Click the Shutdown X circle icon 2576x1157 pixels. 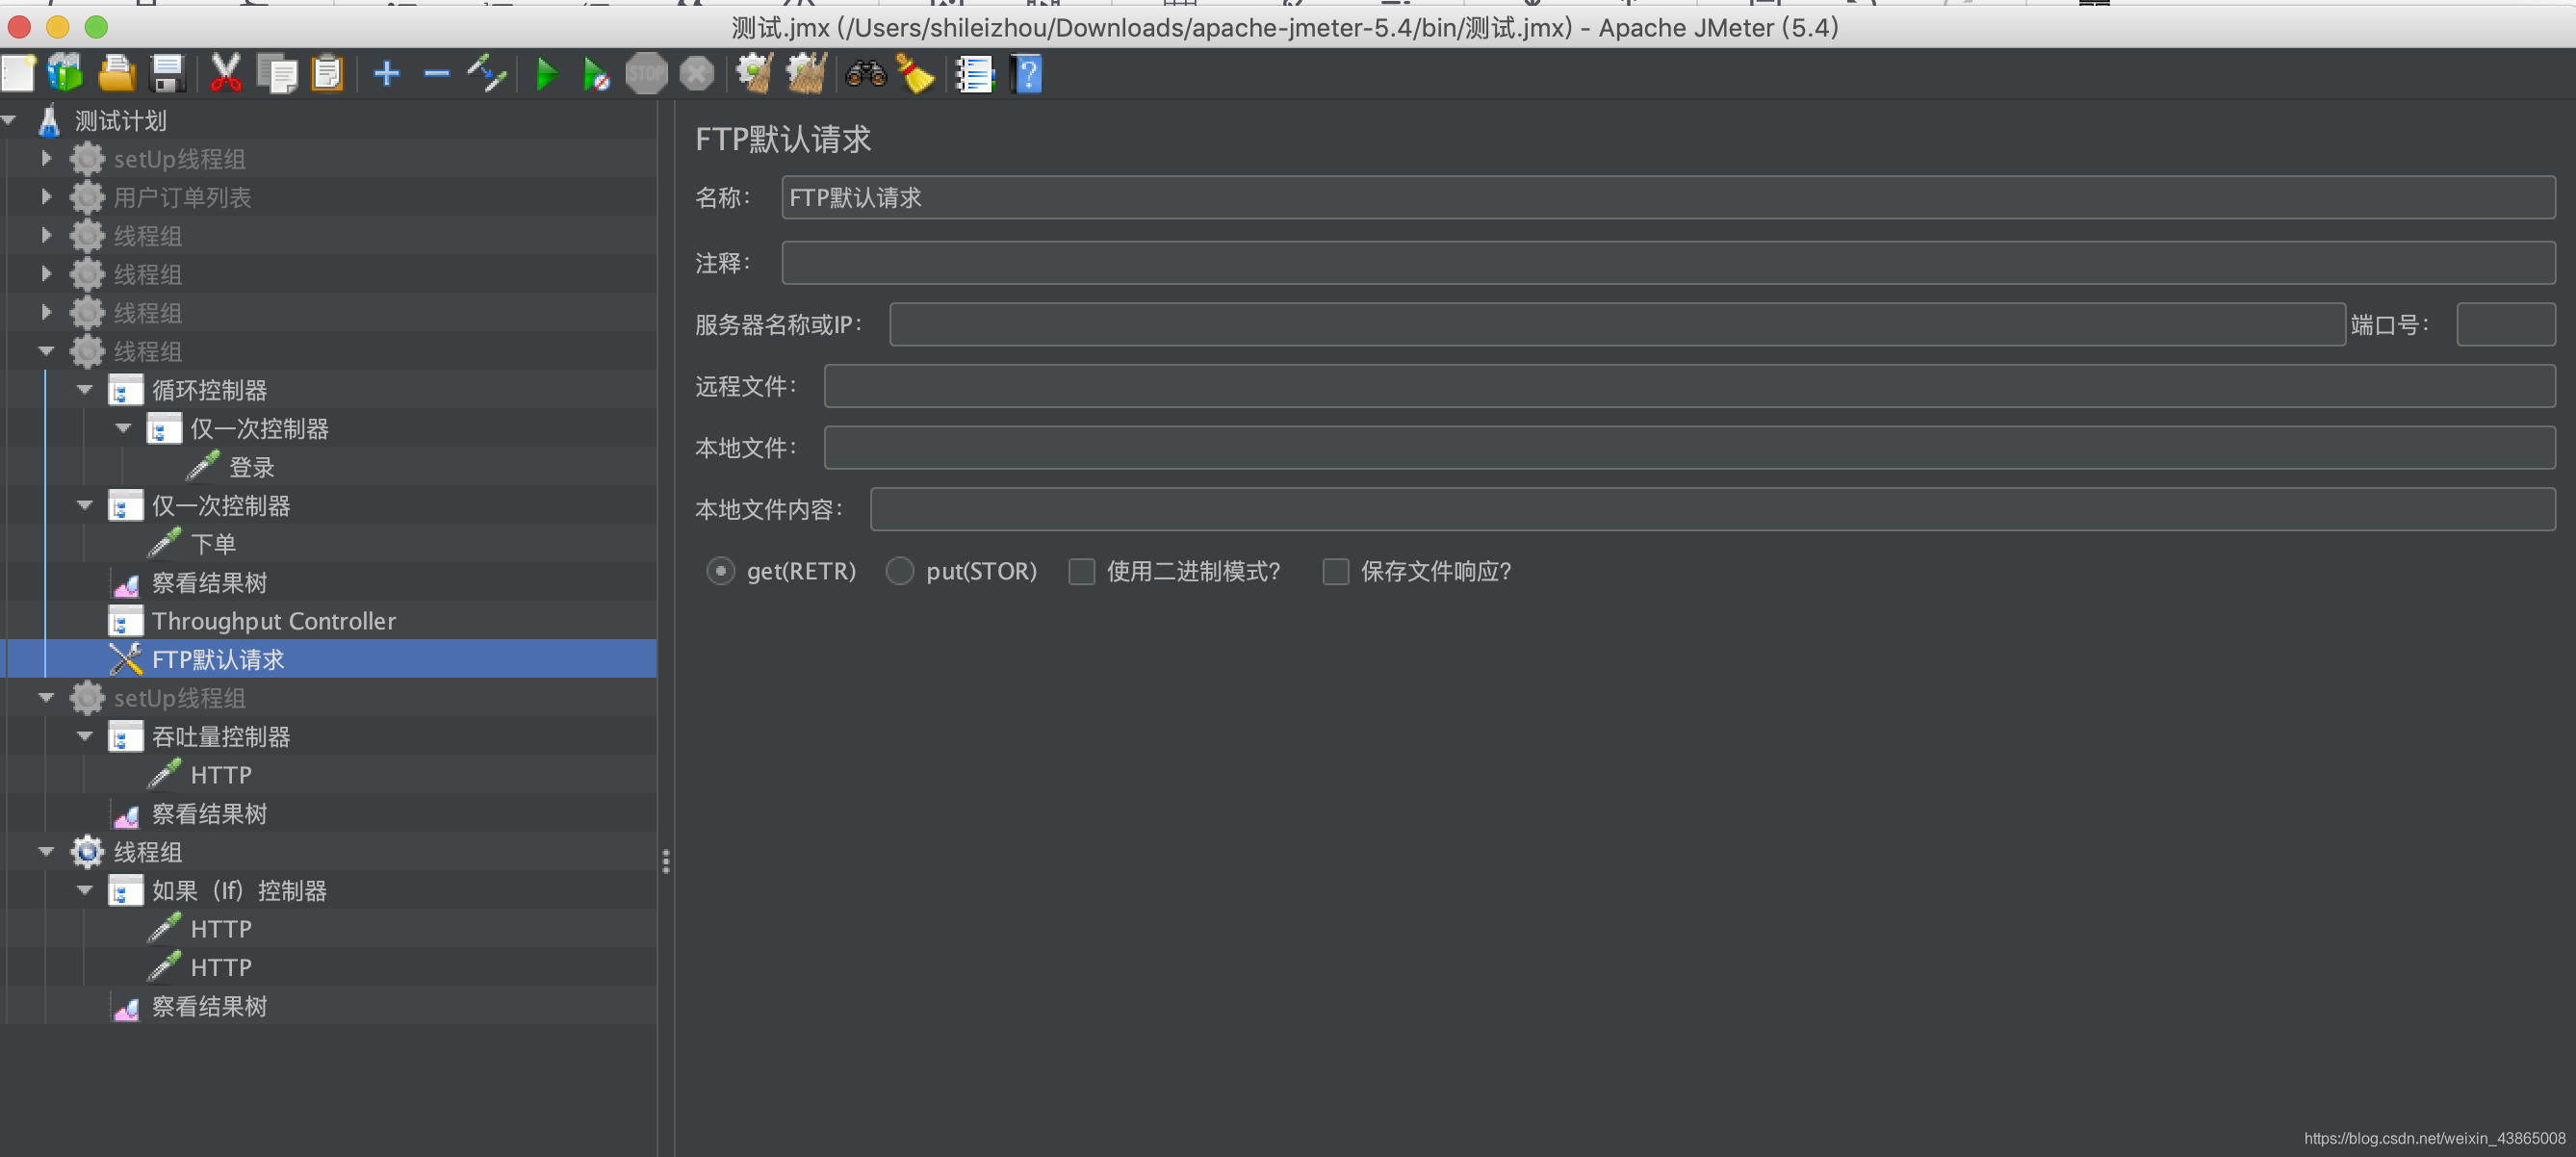(x=697, y=74)
